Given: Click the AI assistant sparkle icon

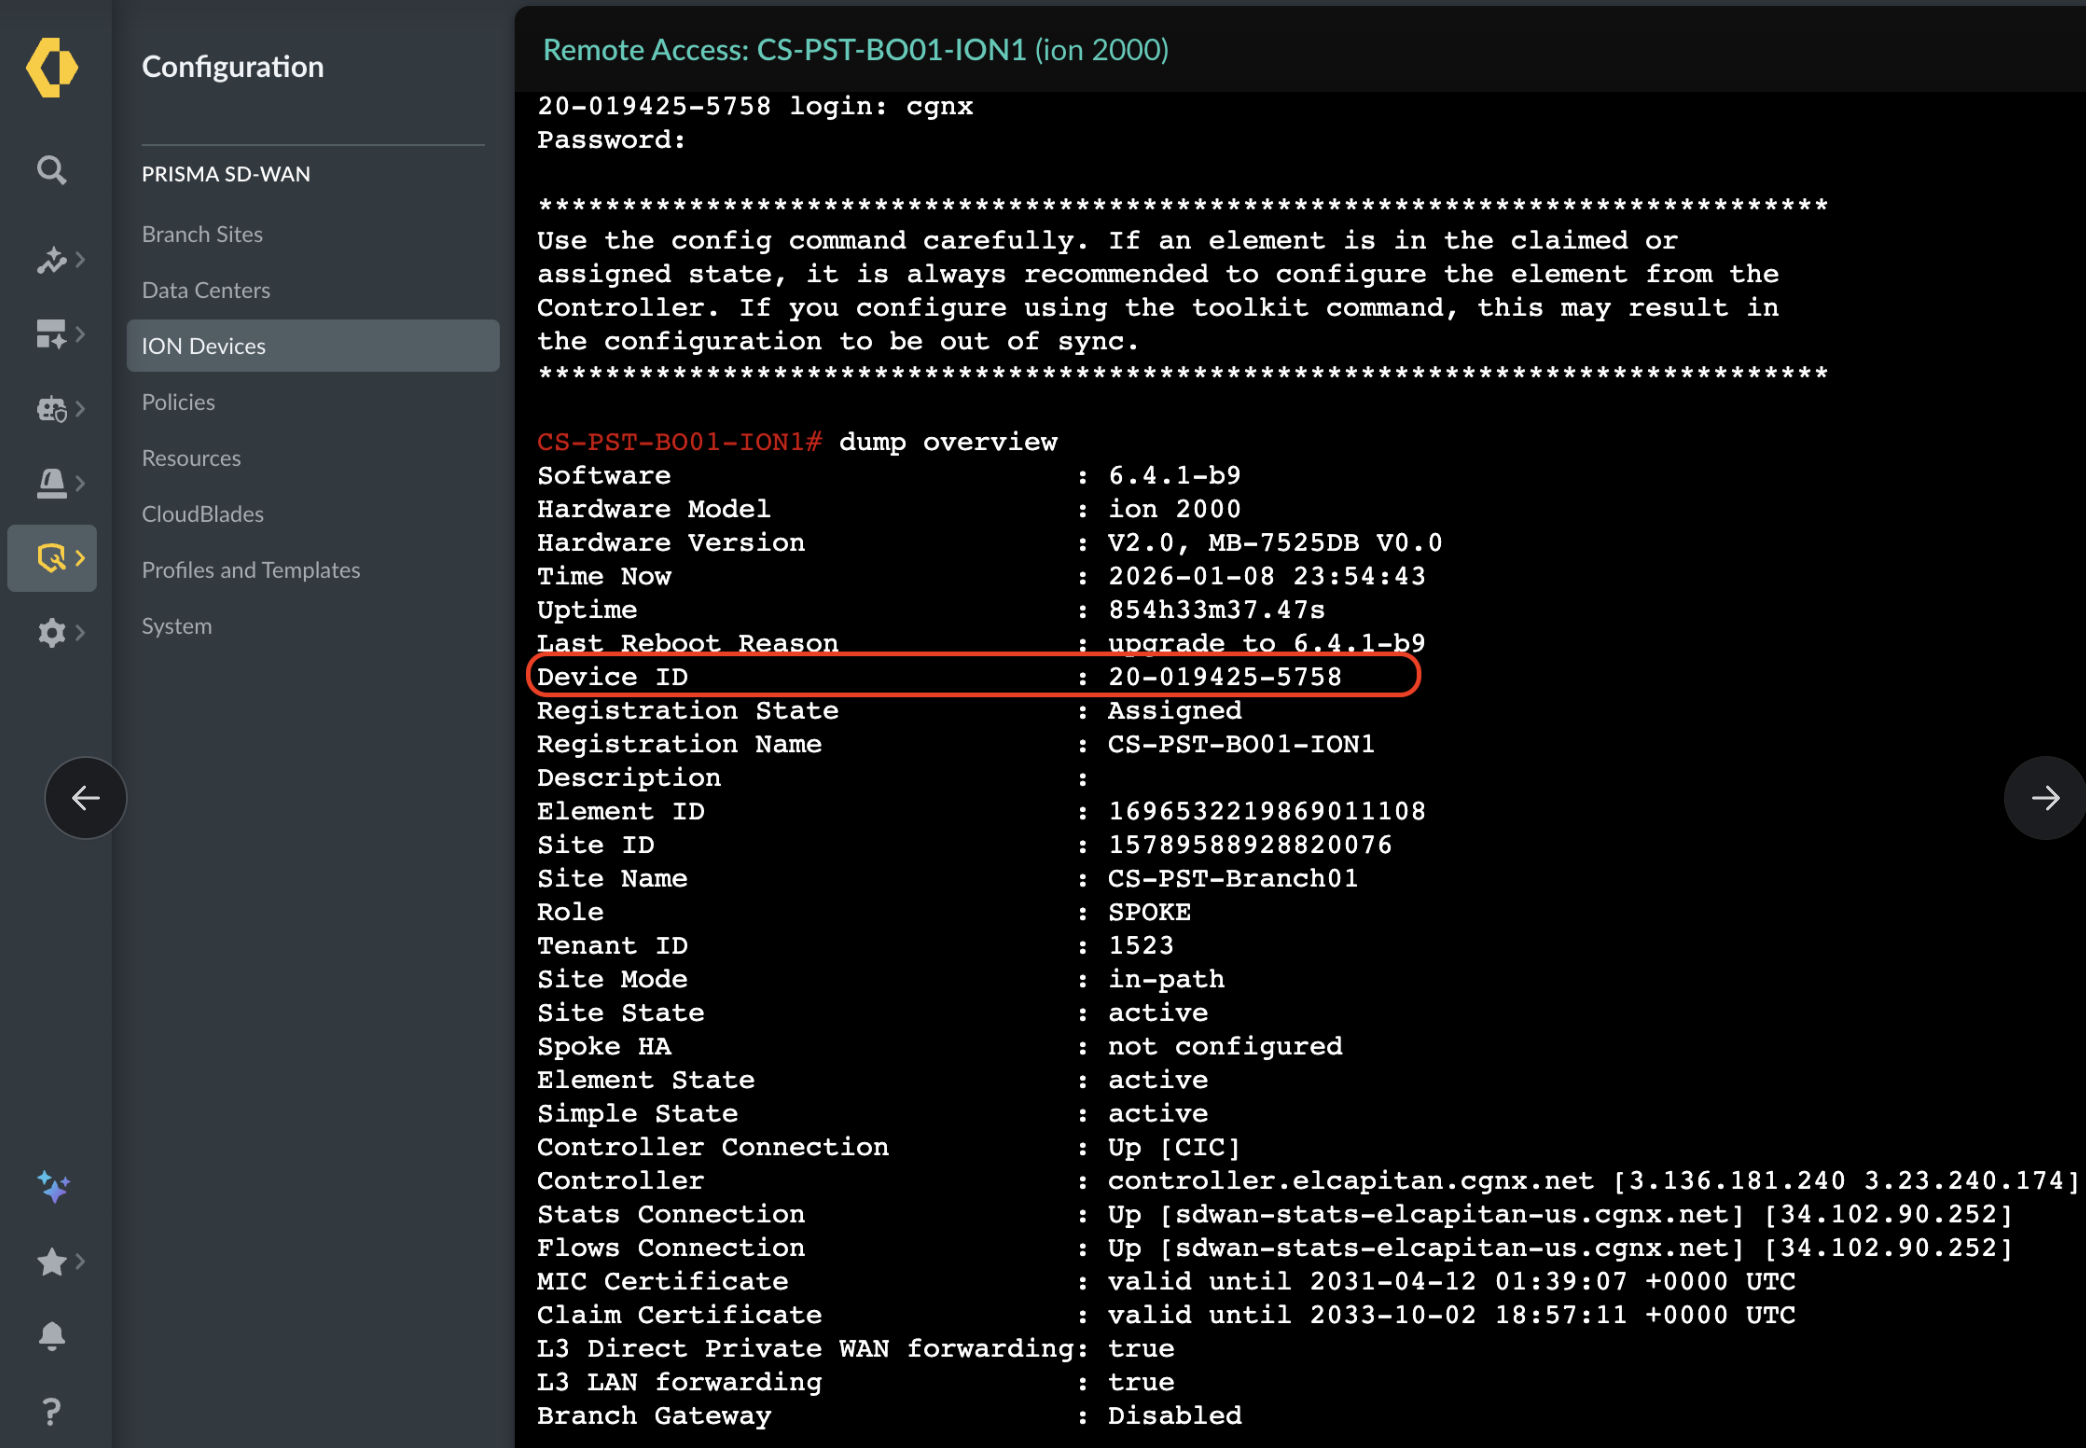Looking at the screenshot, I should pyautogui.click(x=53, y=1187).
